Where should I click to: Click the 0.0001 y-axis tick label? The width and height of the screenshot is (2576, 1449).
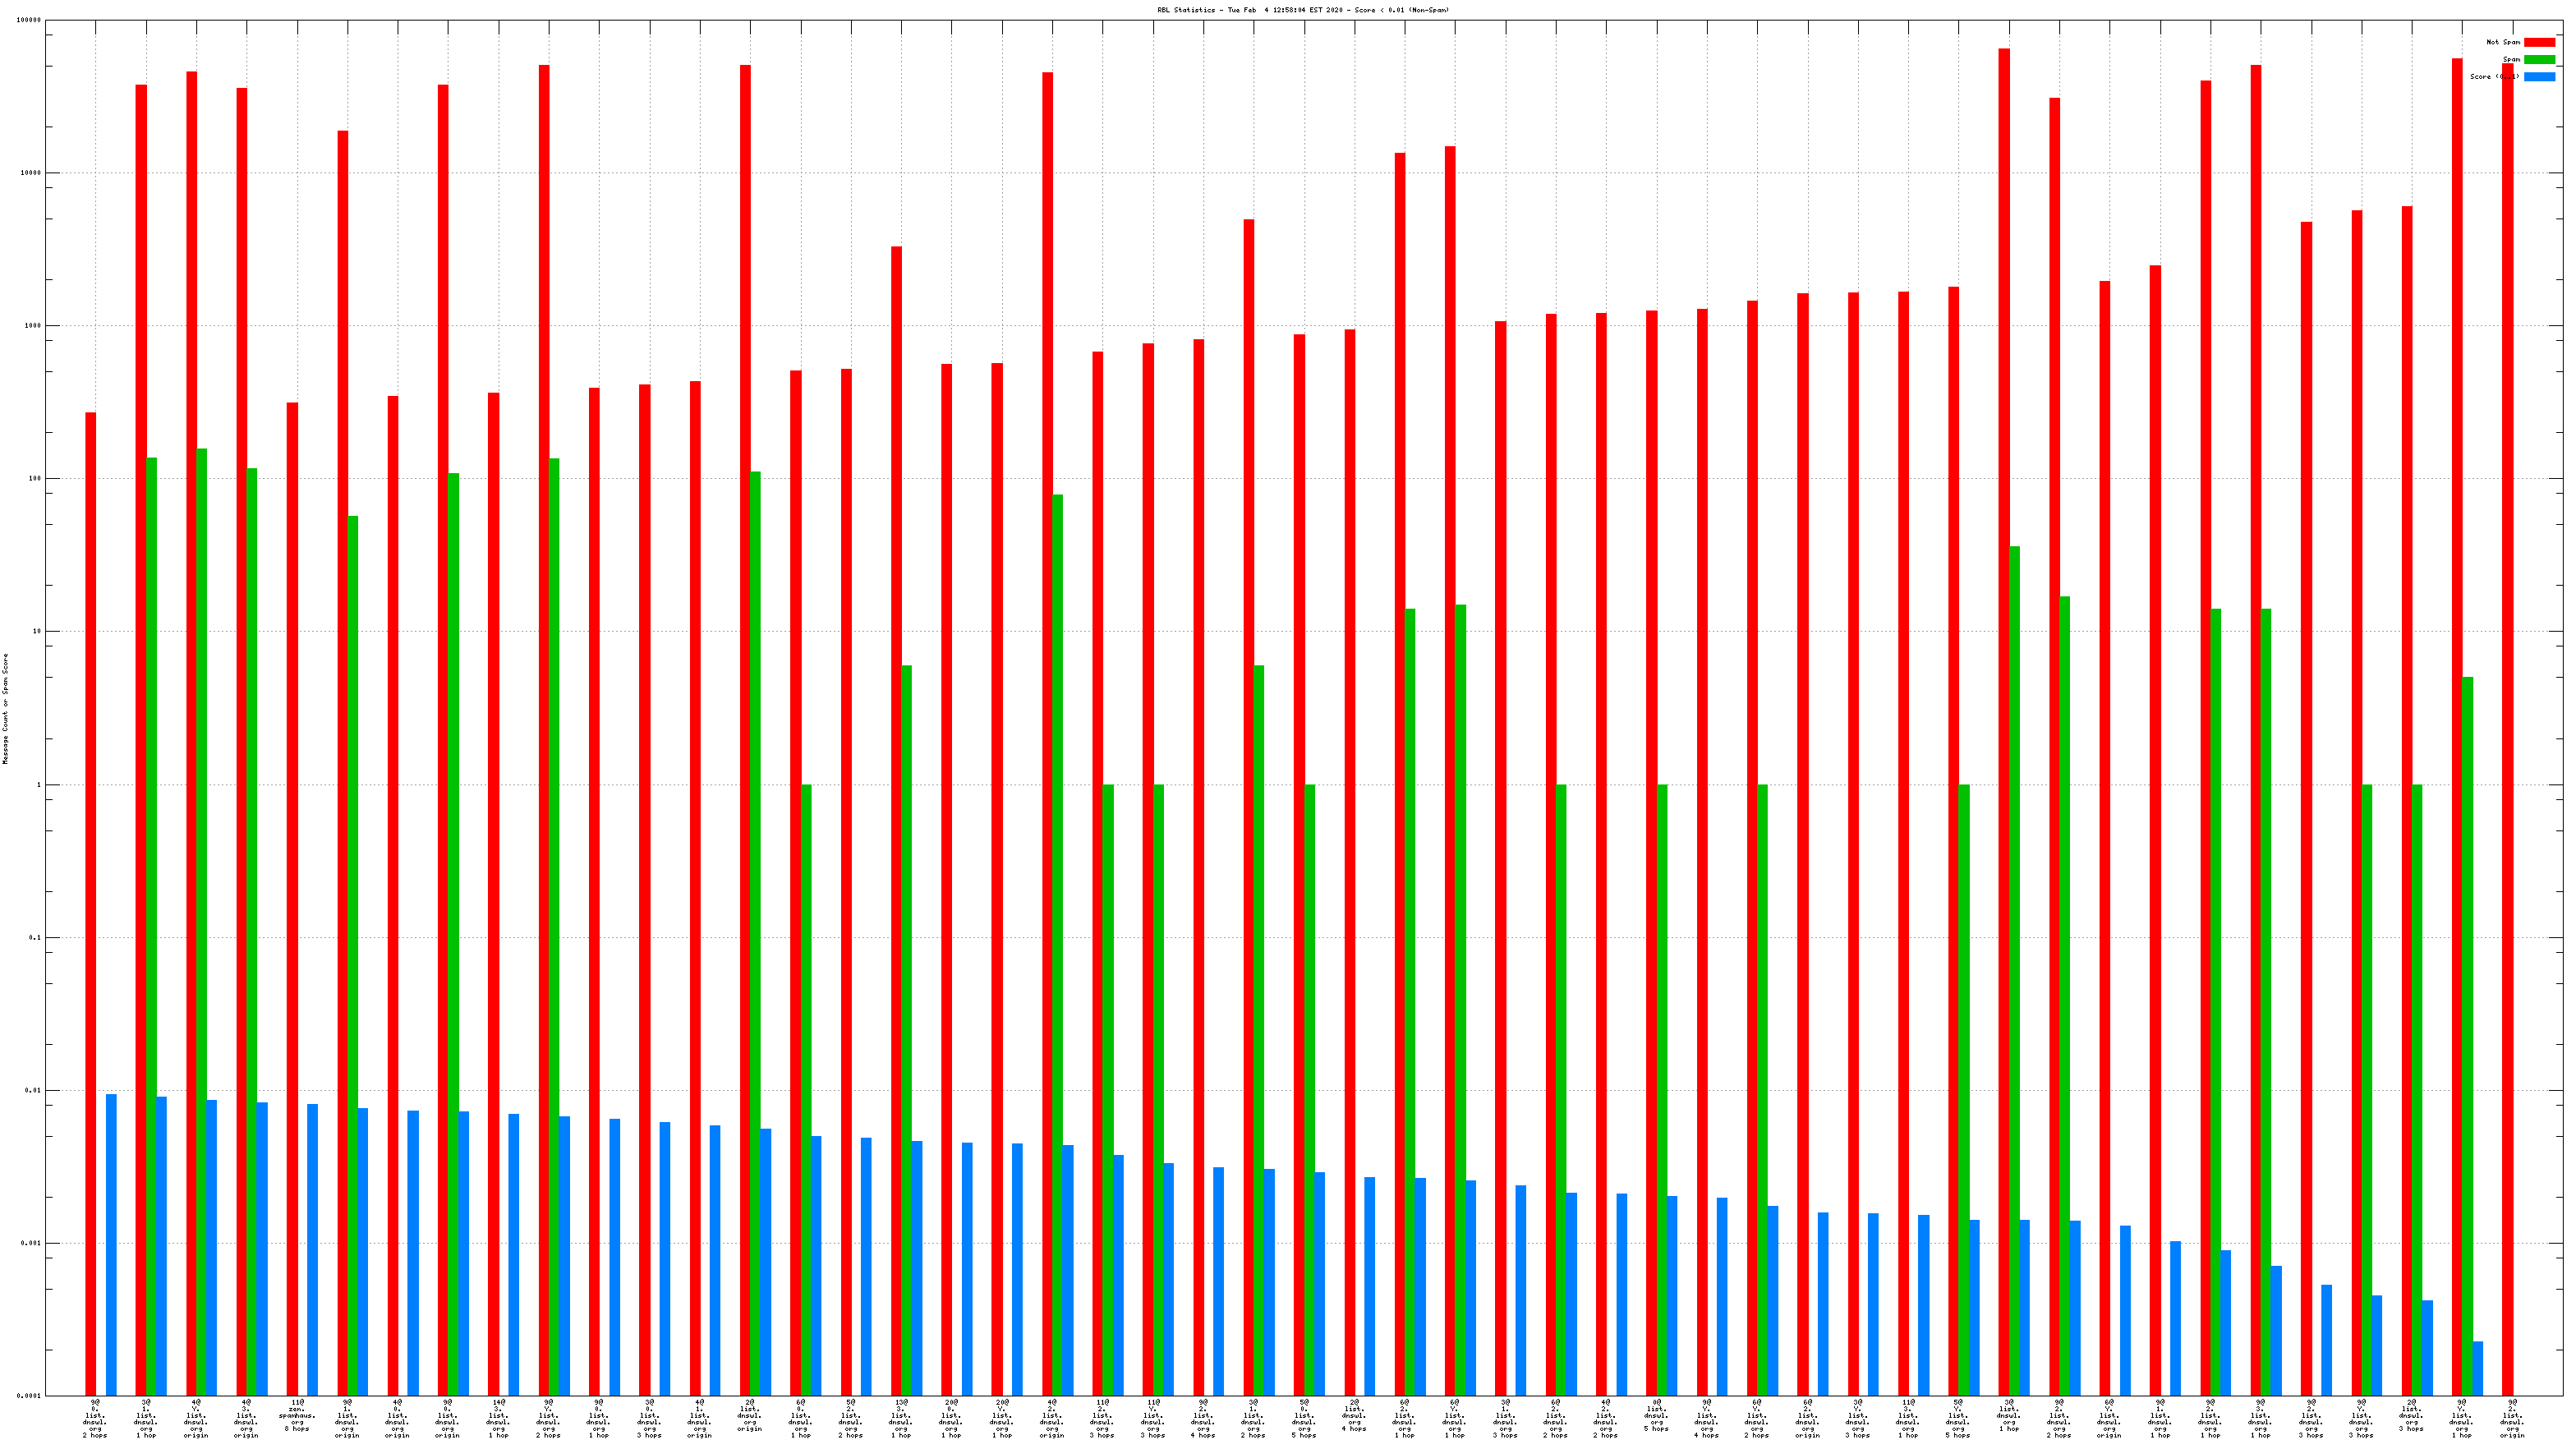pyautogui.click(x=29, y=1396)
